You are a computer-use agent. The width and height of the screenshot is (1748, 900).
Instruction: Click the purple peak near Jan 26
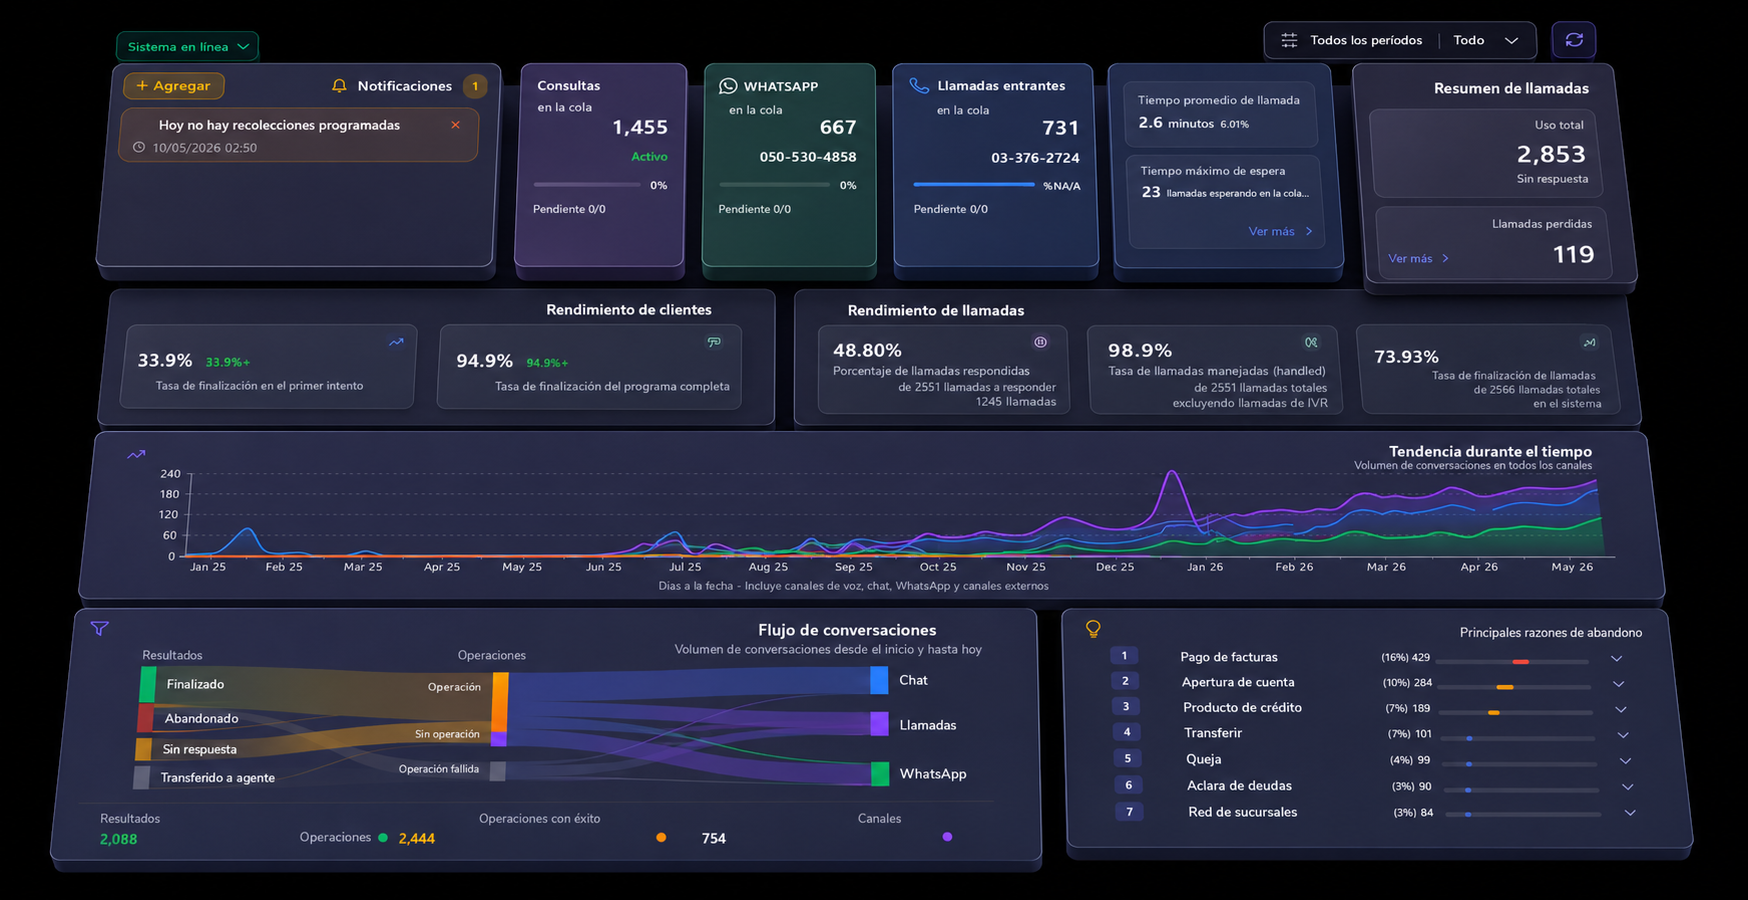tap(1172, 473)
